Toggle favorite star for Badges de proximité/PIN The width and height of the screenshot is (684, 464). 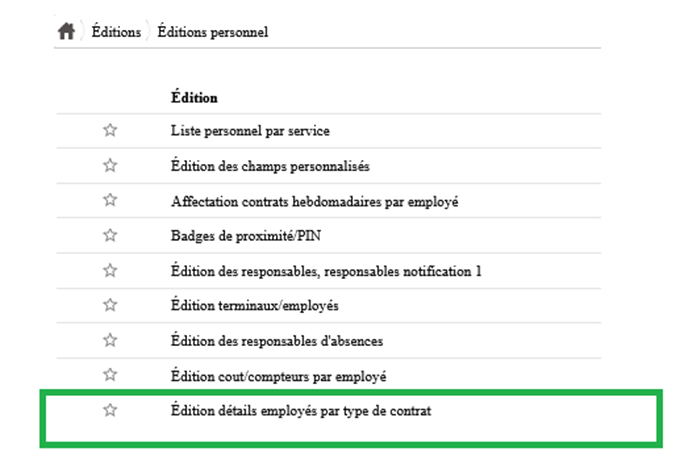point(111,235)
